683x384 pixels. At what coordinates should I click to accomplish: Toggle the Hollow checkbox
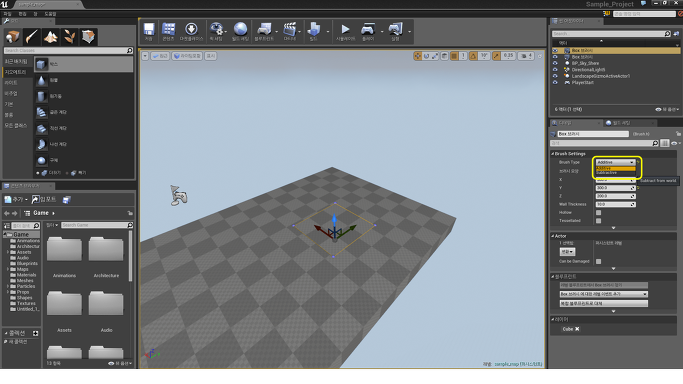(x=598, y=212)
